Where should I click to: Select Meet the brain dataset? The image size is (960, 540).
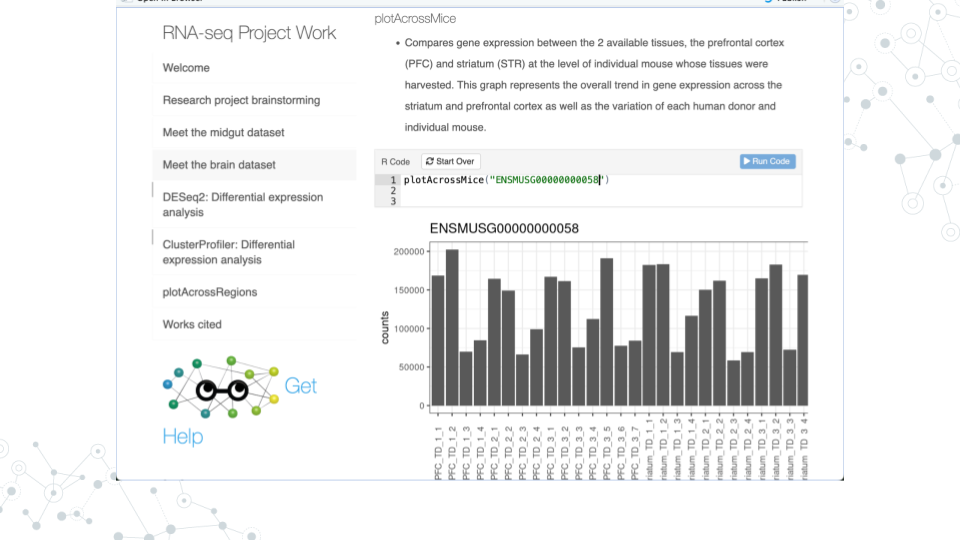219,164
